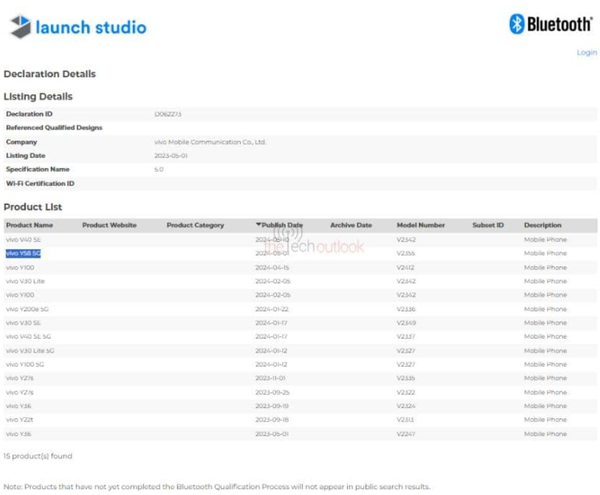Select vivo V40 SE product name

23,239
